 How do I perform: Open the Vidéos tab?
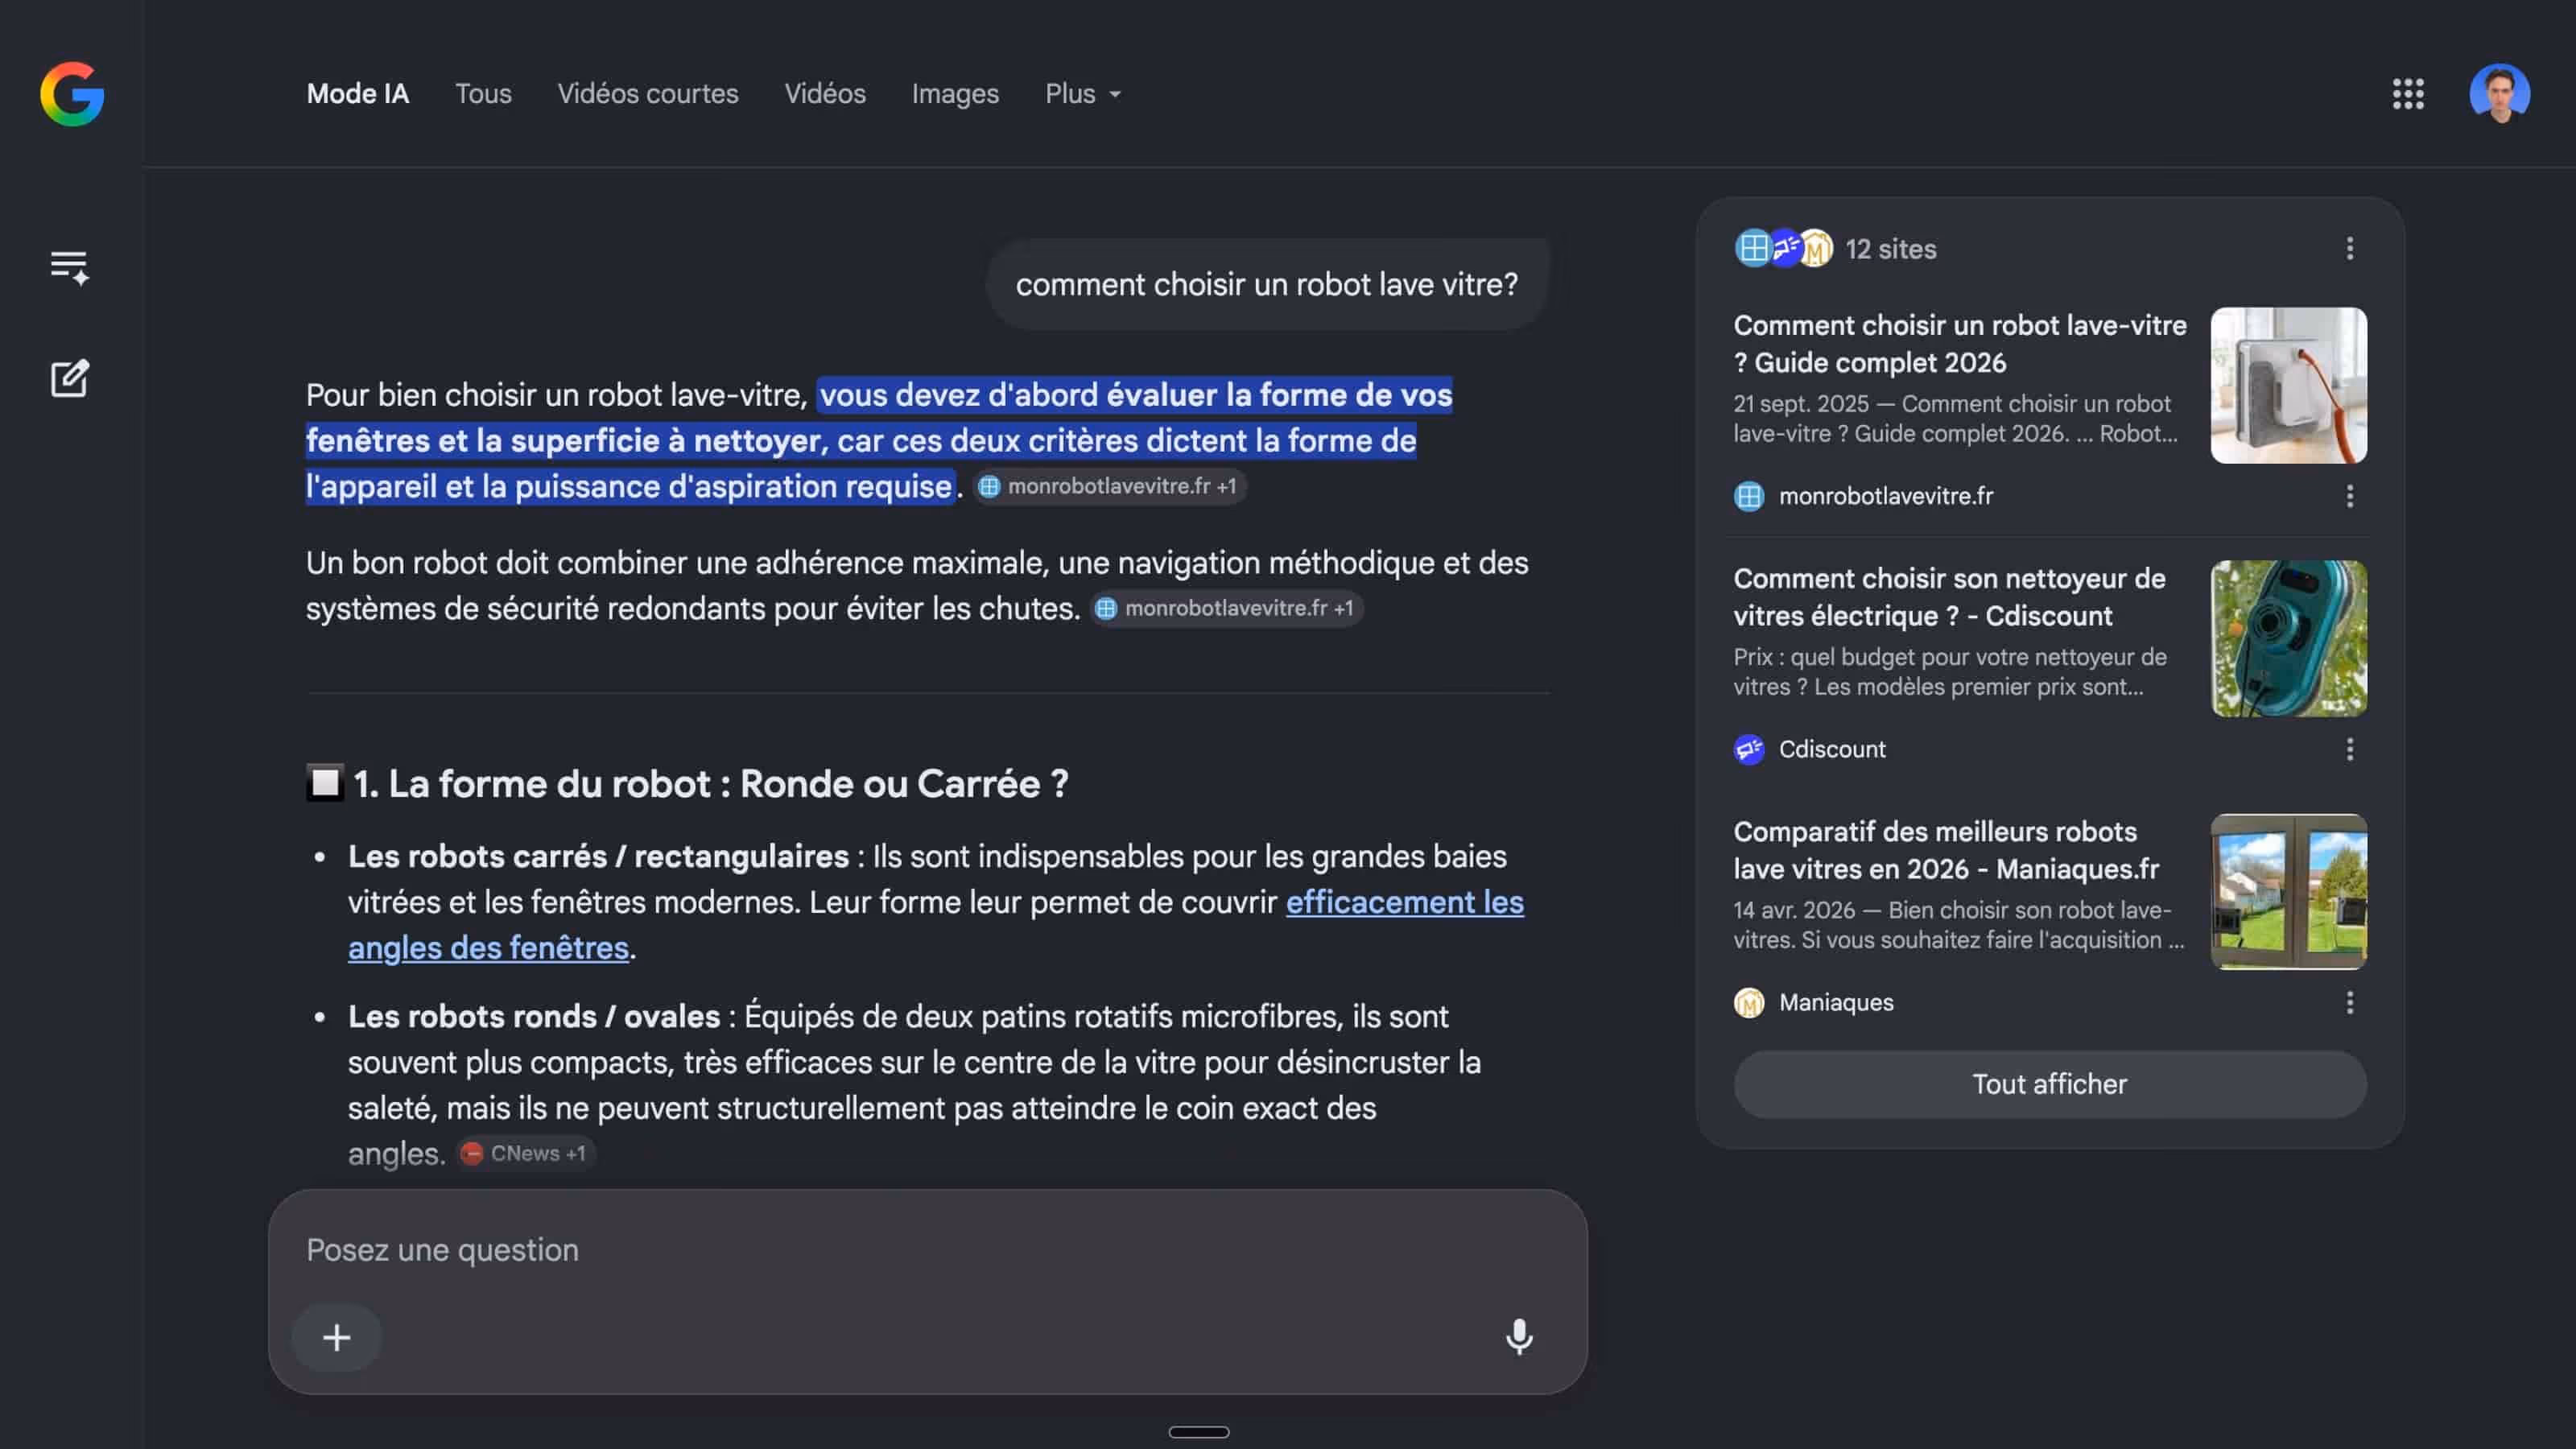pyautogui.click(x=825, y=94)
